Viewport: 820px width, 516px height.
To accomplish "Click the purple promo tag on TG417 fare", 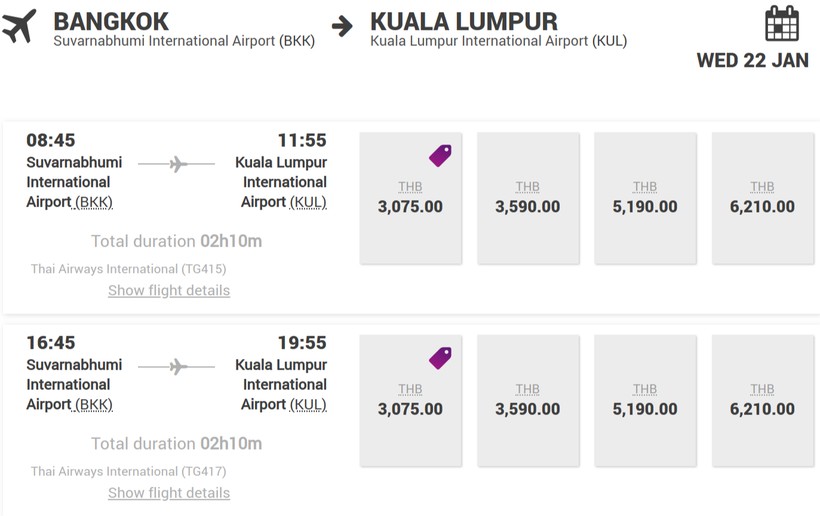I will (x=440, y=357).
